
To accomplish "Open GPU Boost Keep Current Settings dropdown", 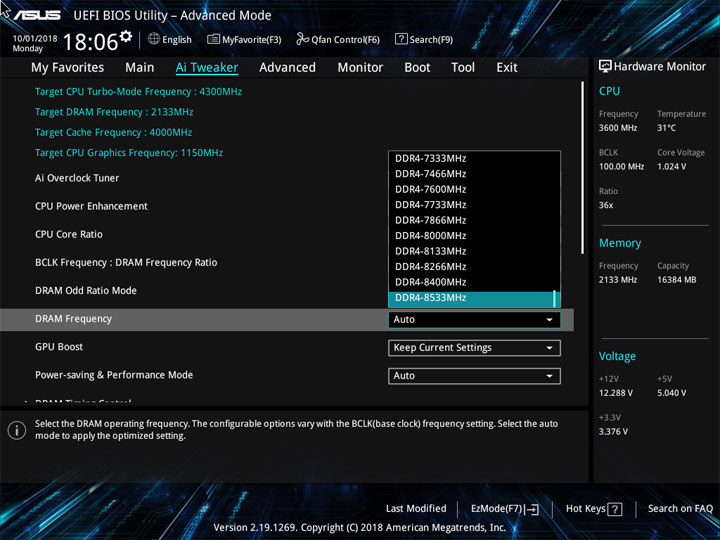I will 474,348.
